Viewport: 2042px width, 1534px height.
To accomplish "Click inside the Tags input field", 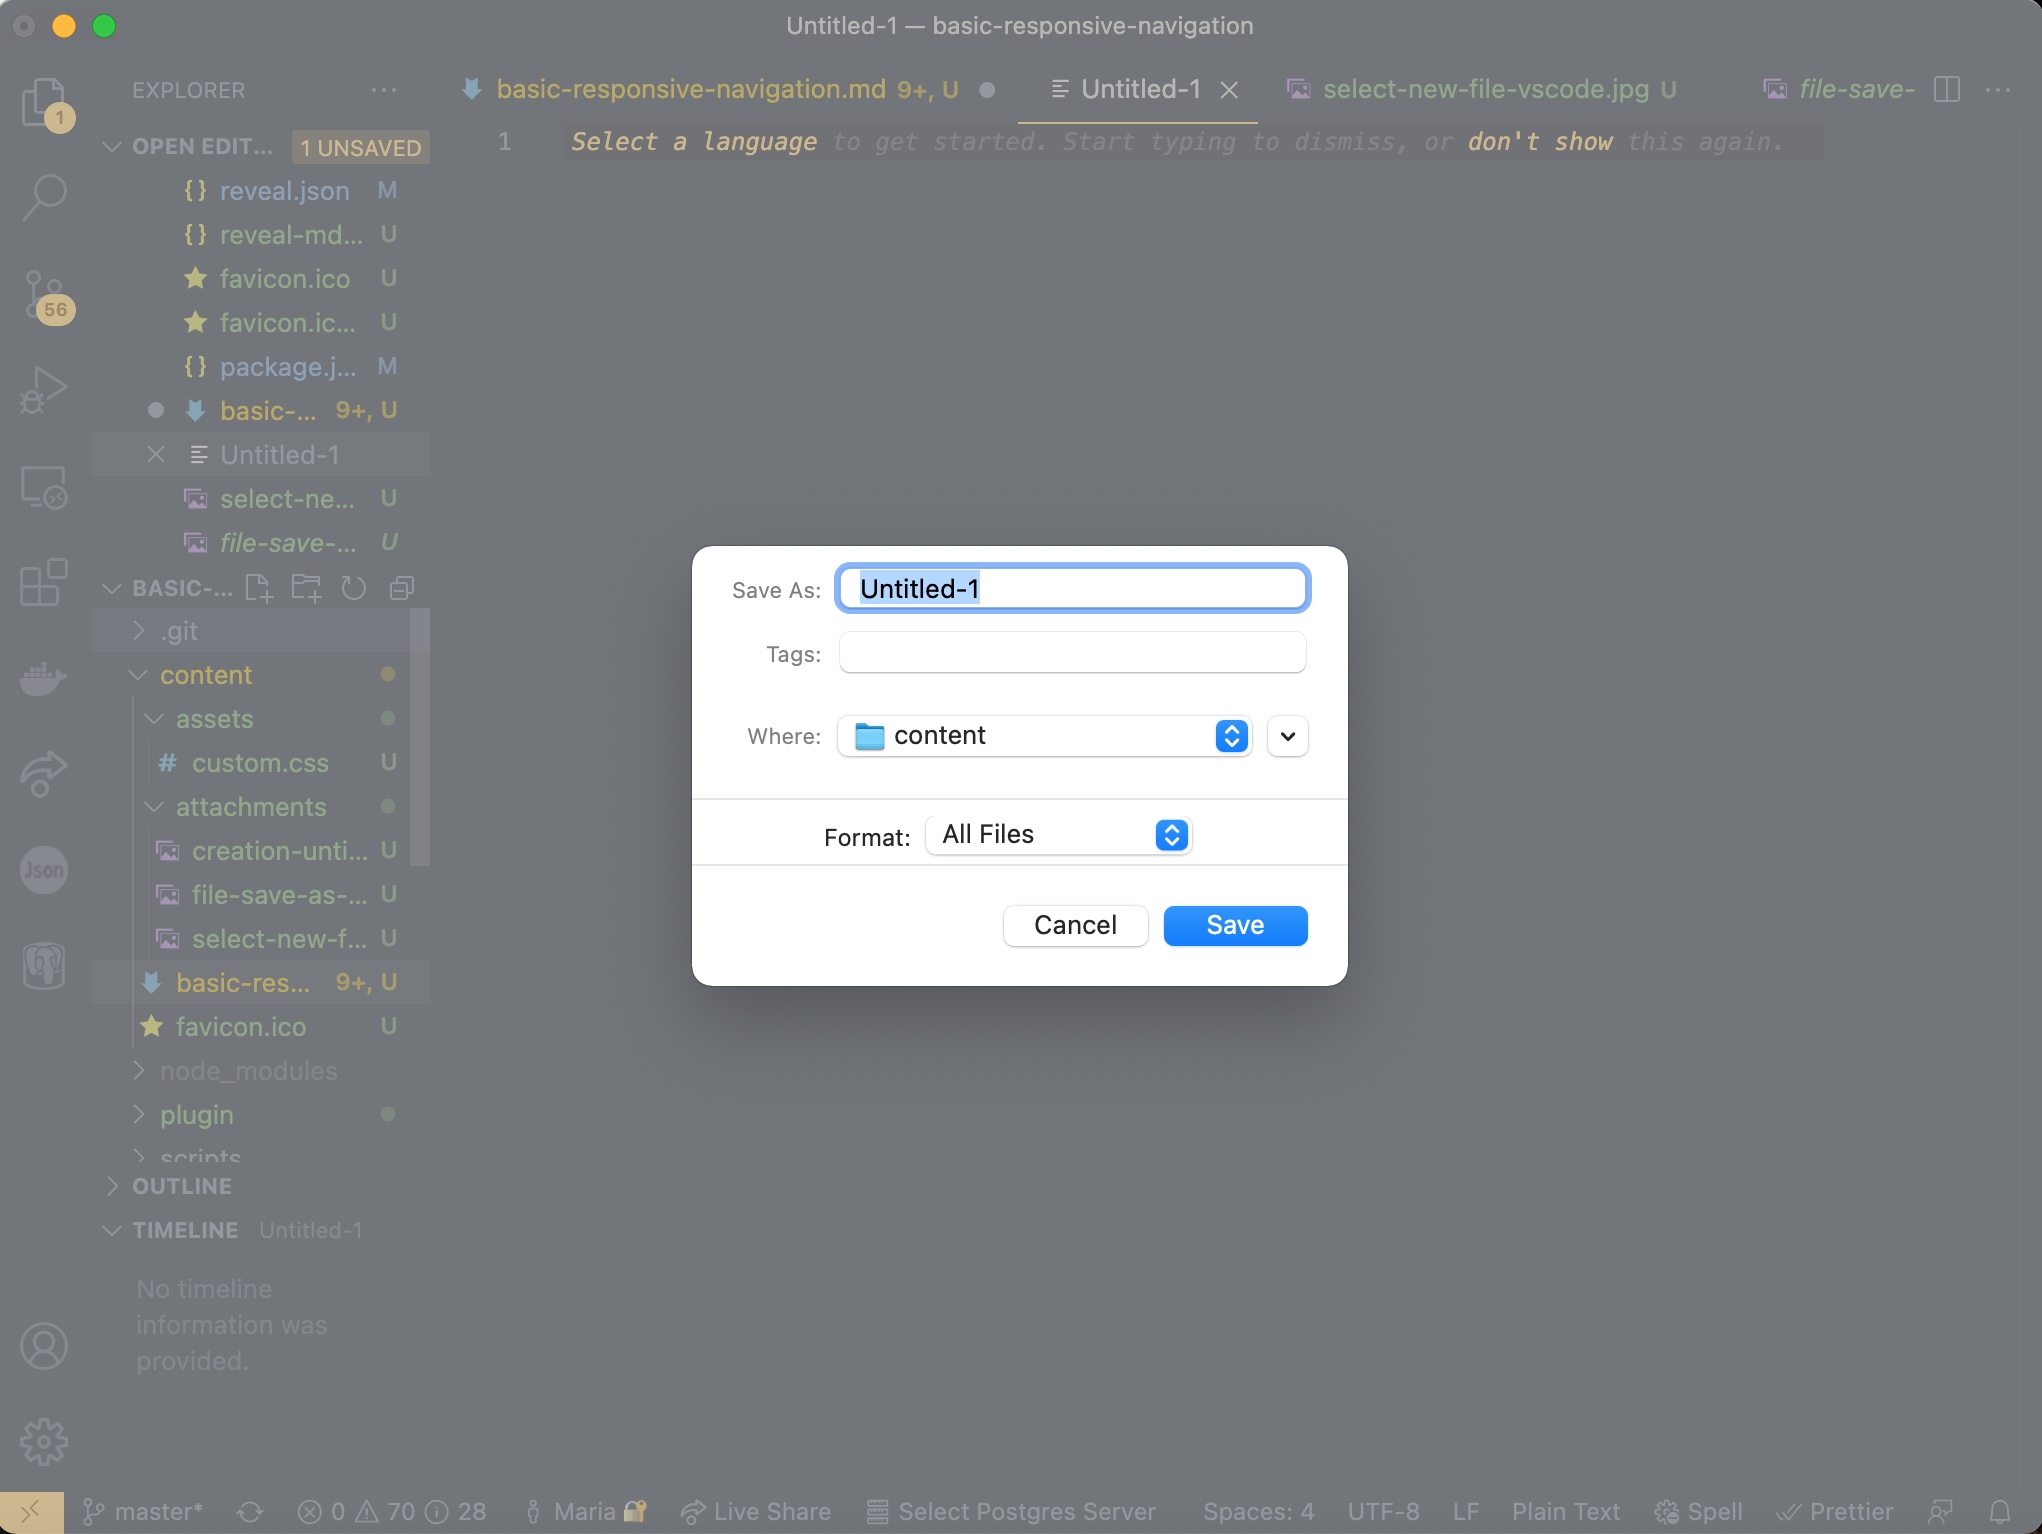I will click(x=1070, y=652).
